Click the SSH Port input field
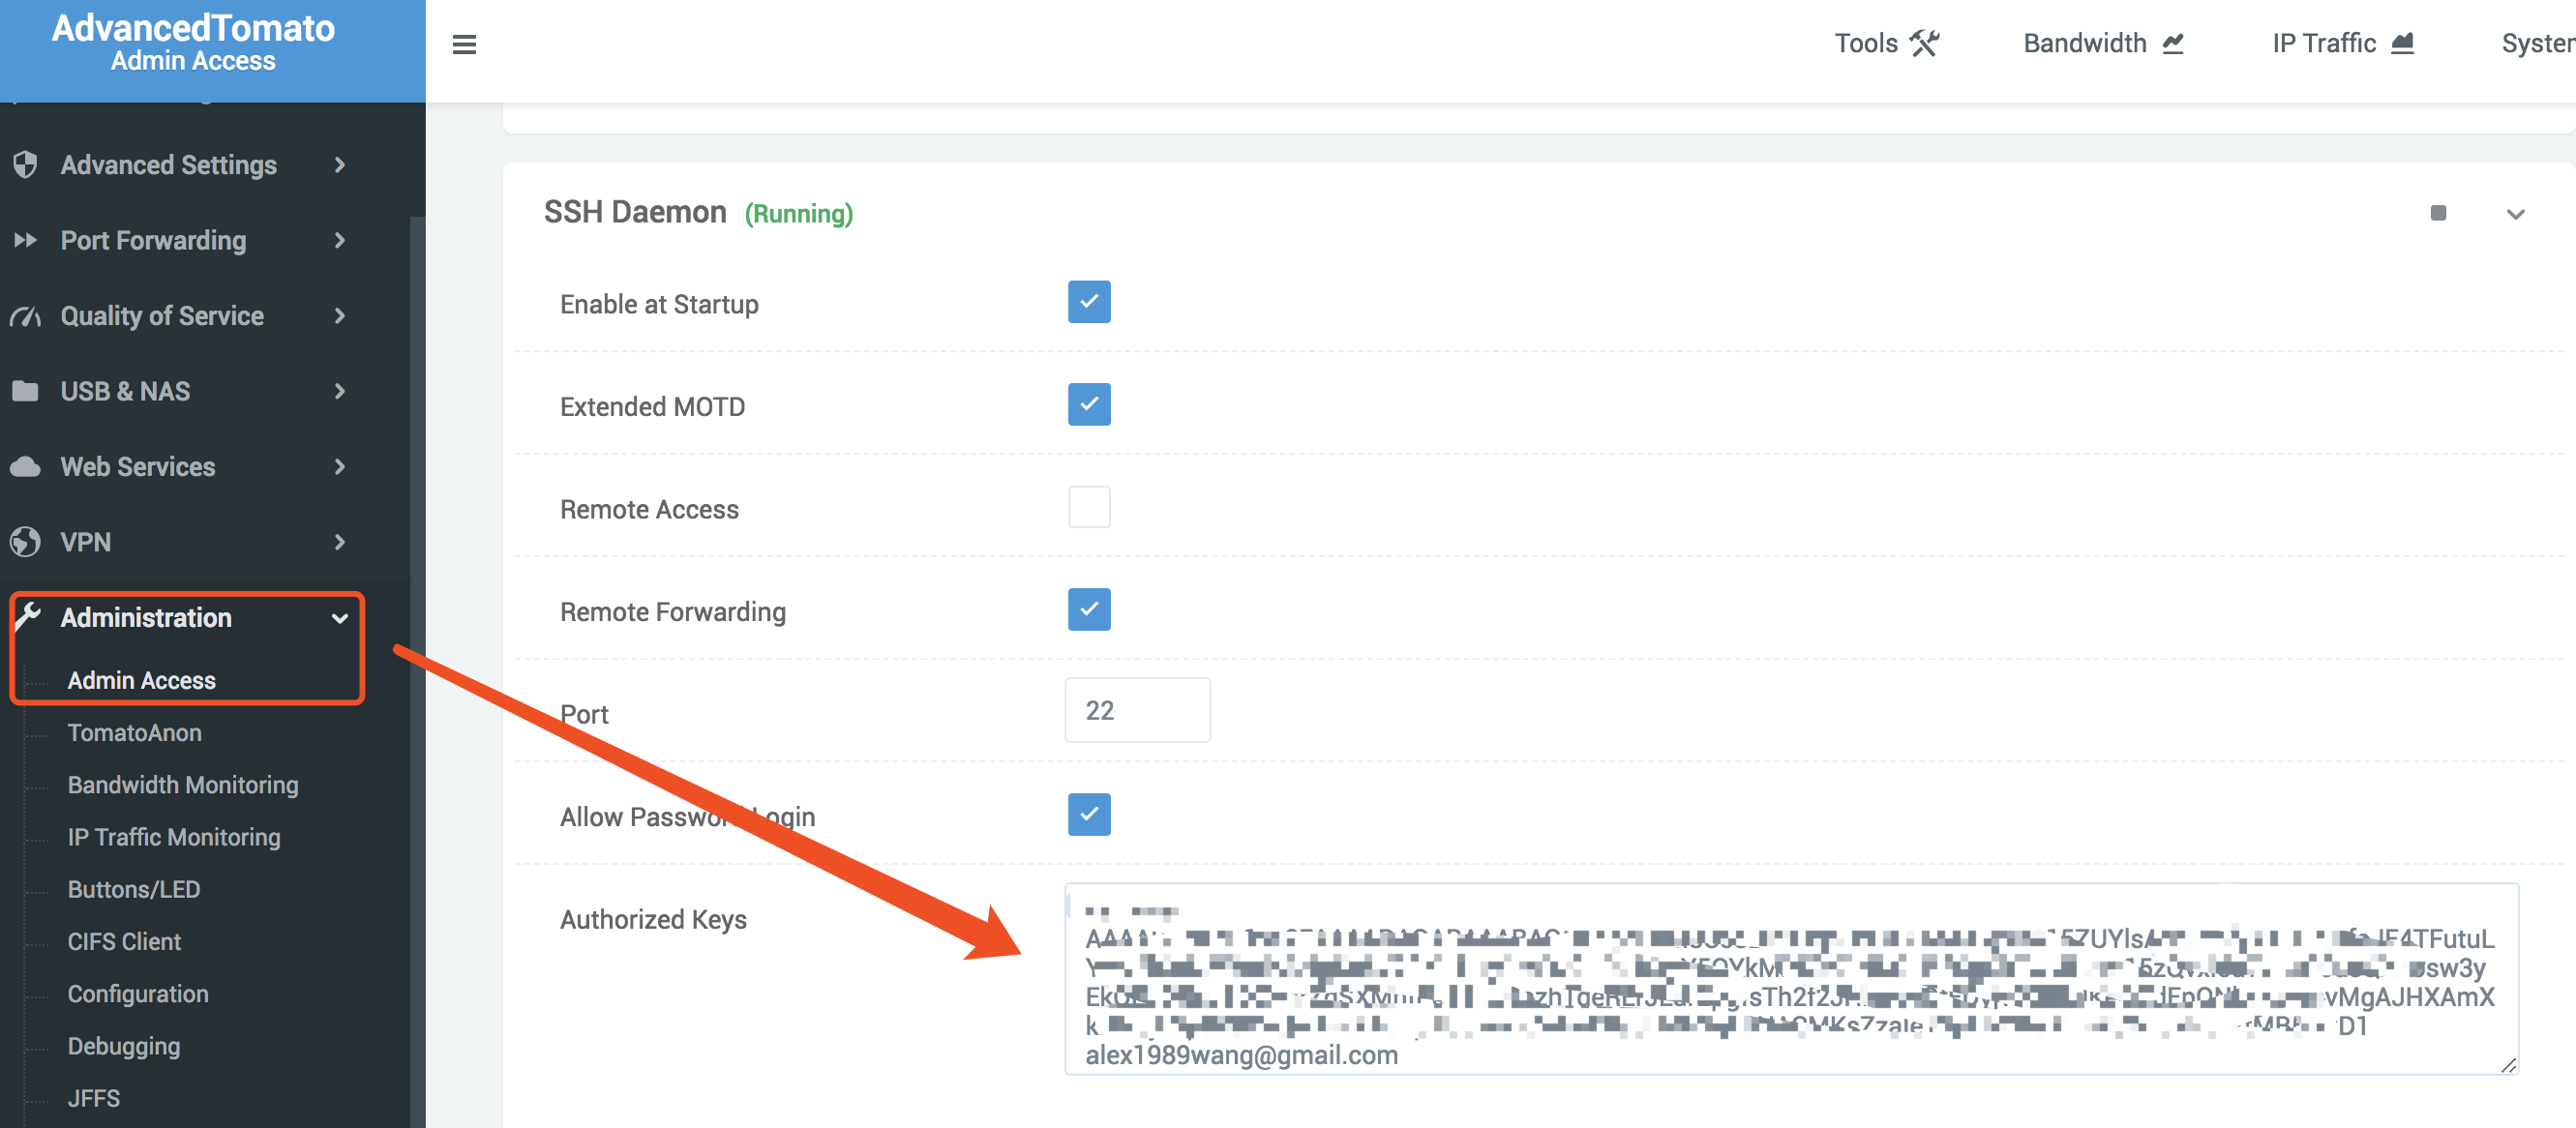Image resolution: width=2576 pixels, height=1128 pixels. coord(1137,710)
